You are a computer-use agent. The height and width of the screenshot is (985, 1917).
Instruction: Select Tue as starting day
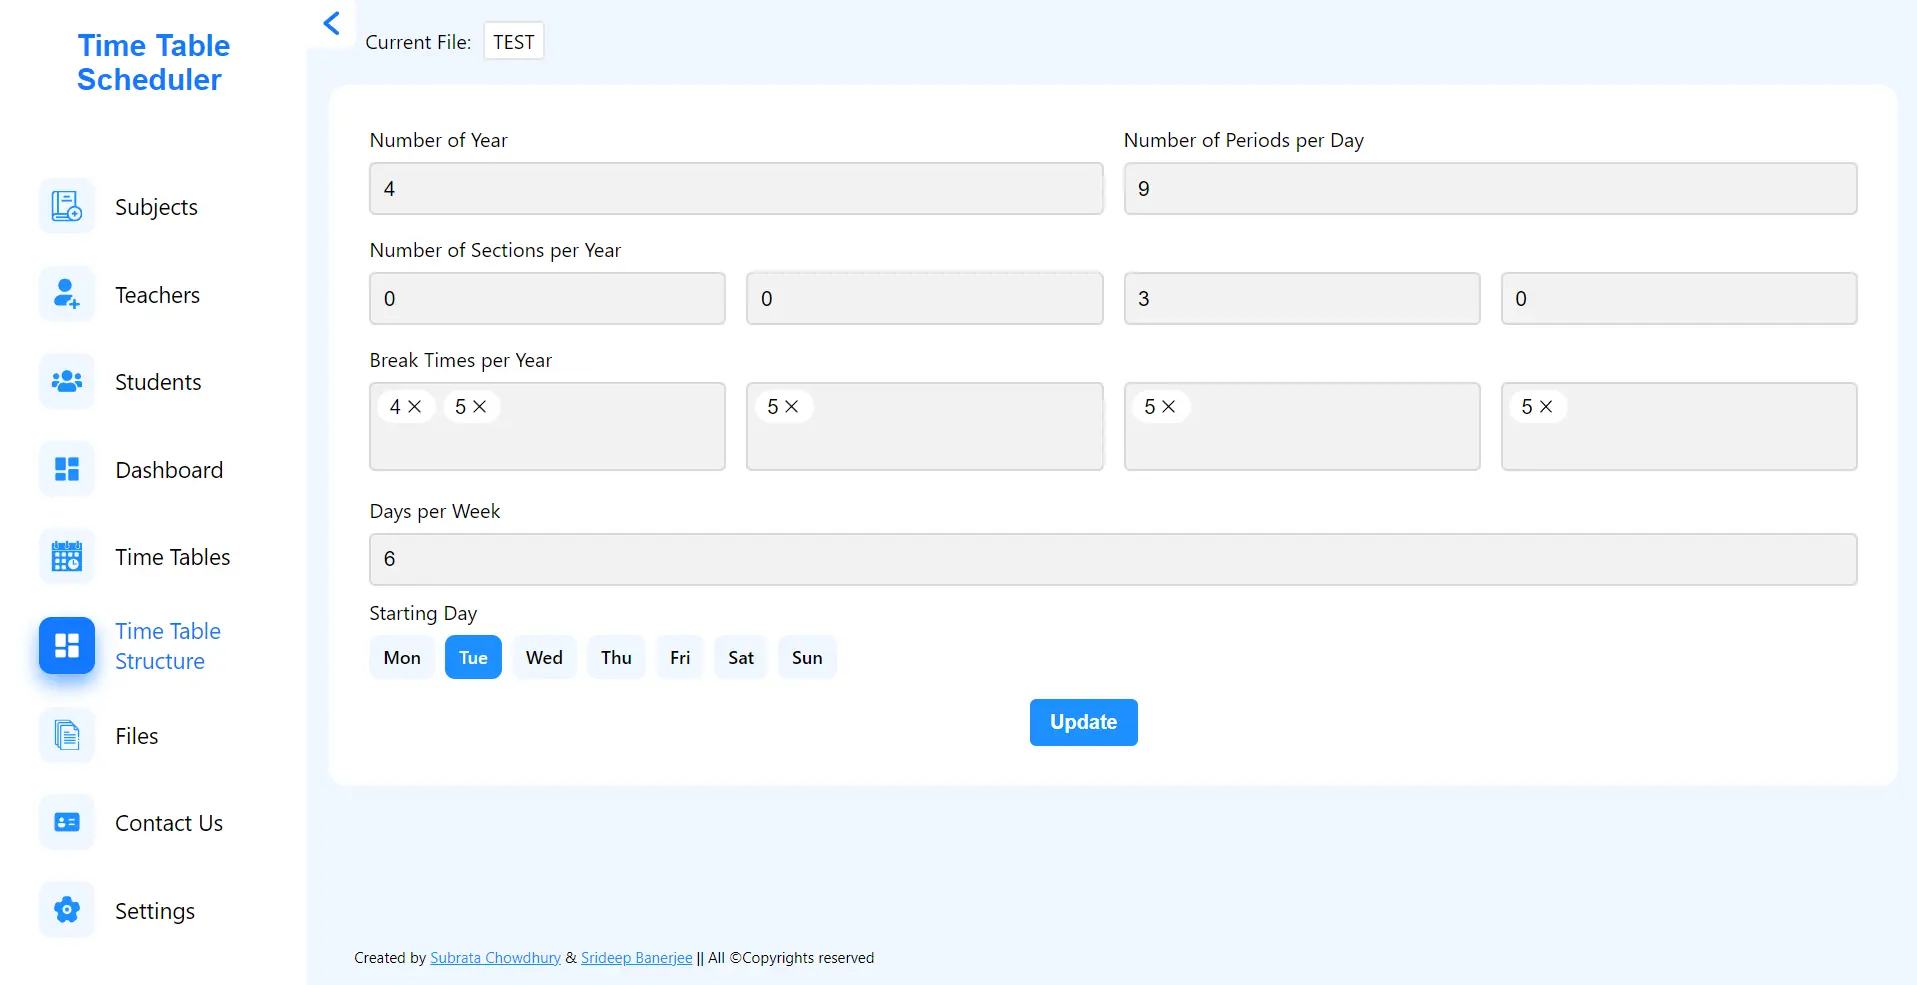tap(473, 657)
